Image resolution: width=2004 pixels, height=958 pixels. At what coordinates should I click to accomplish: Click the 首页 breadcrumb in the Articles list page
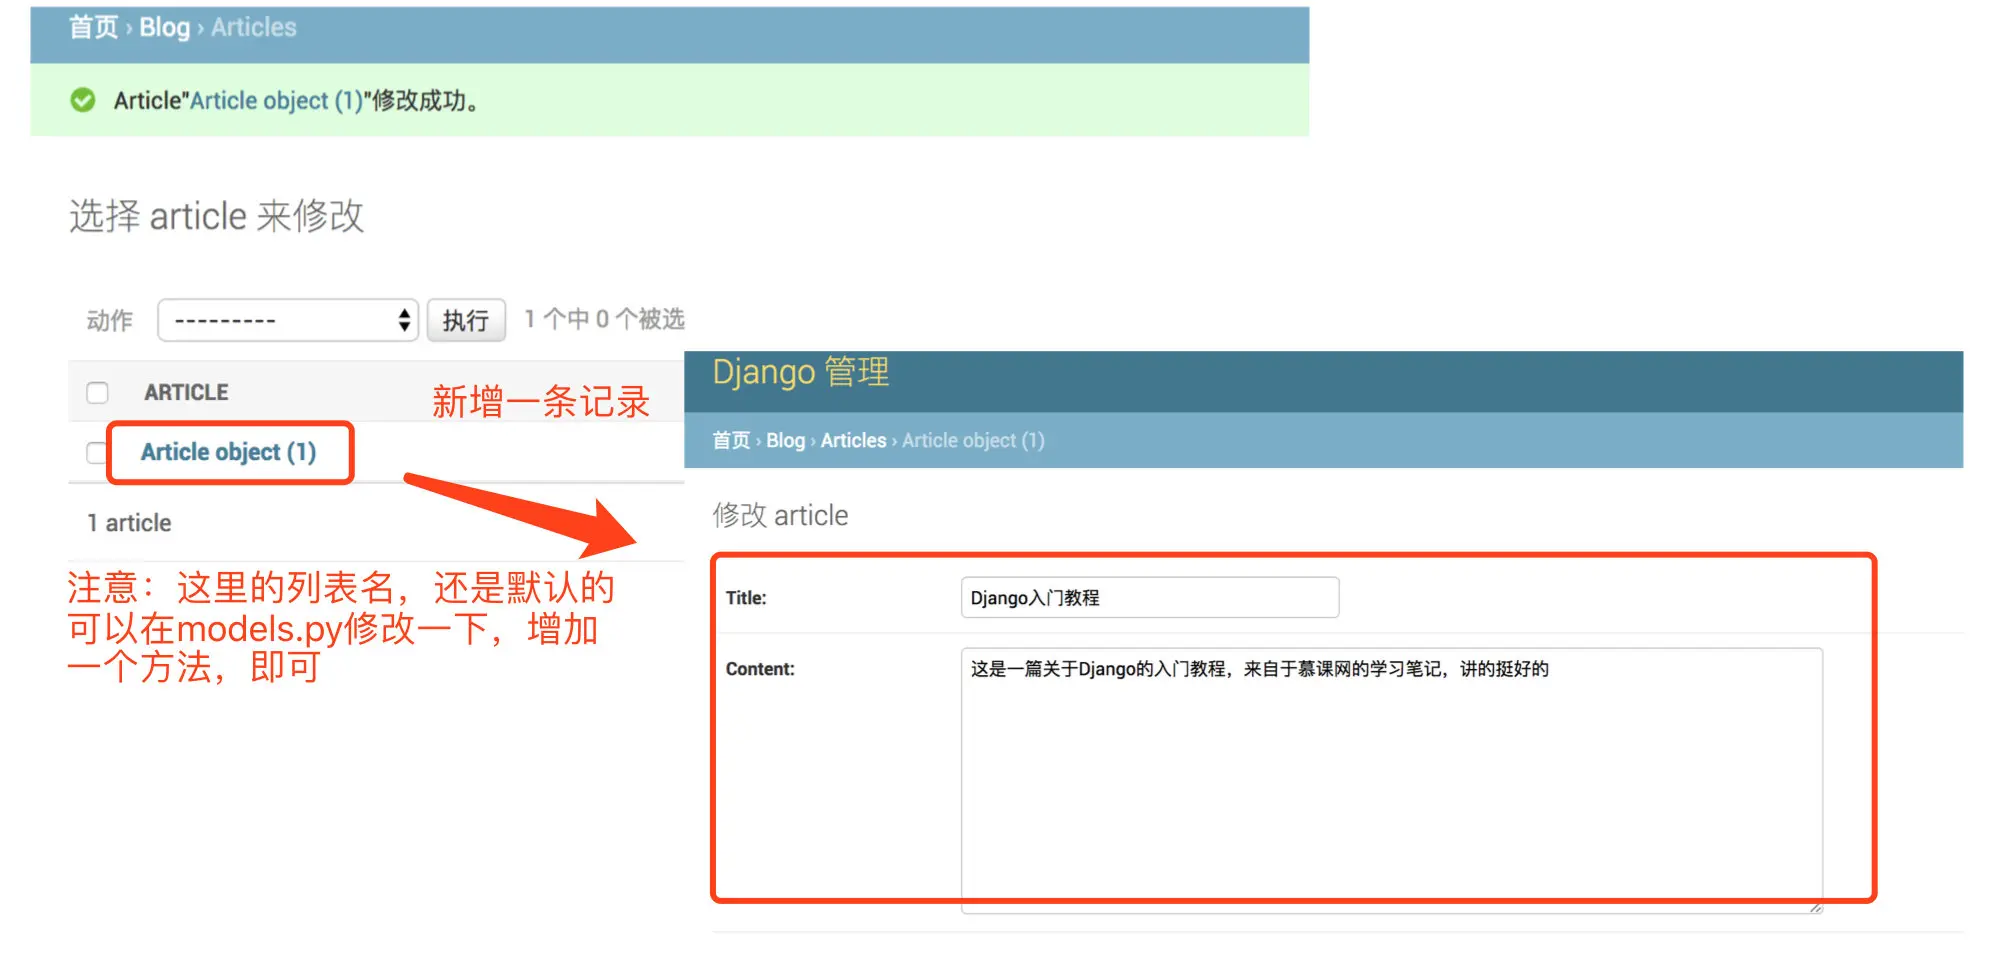point(93,27)
